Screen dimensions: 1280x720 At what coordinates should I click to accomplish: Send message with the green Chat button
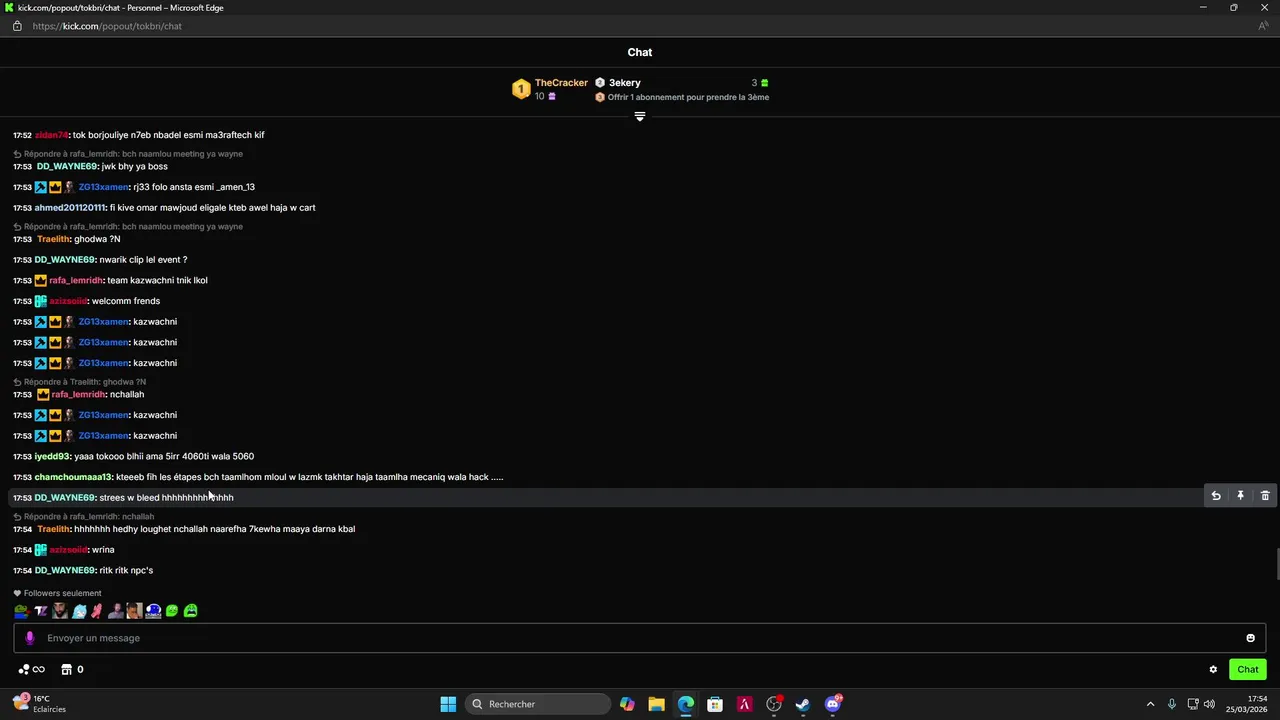1248,670
